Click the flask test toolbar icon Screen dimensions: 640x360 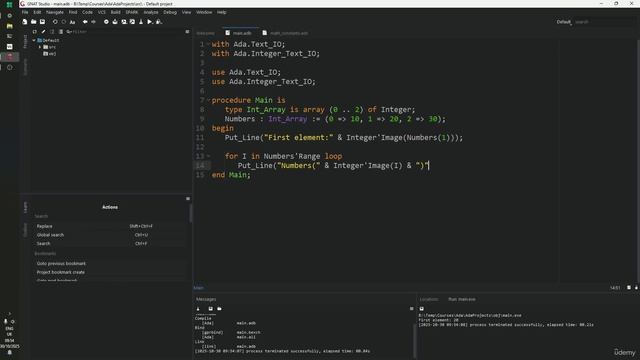tap(141, 22)
